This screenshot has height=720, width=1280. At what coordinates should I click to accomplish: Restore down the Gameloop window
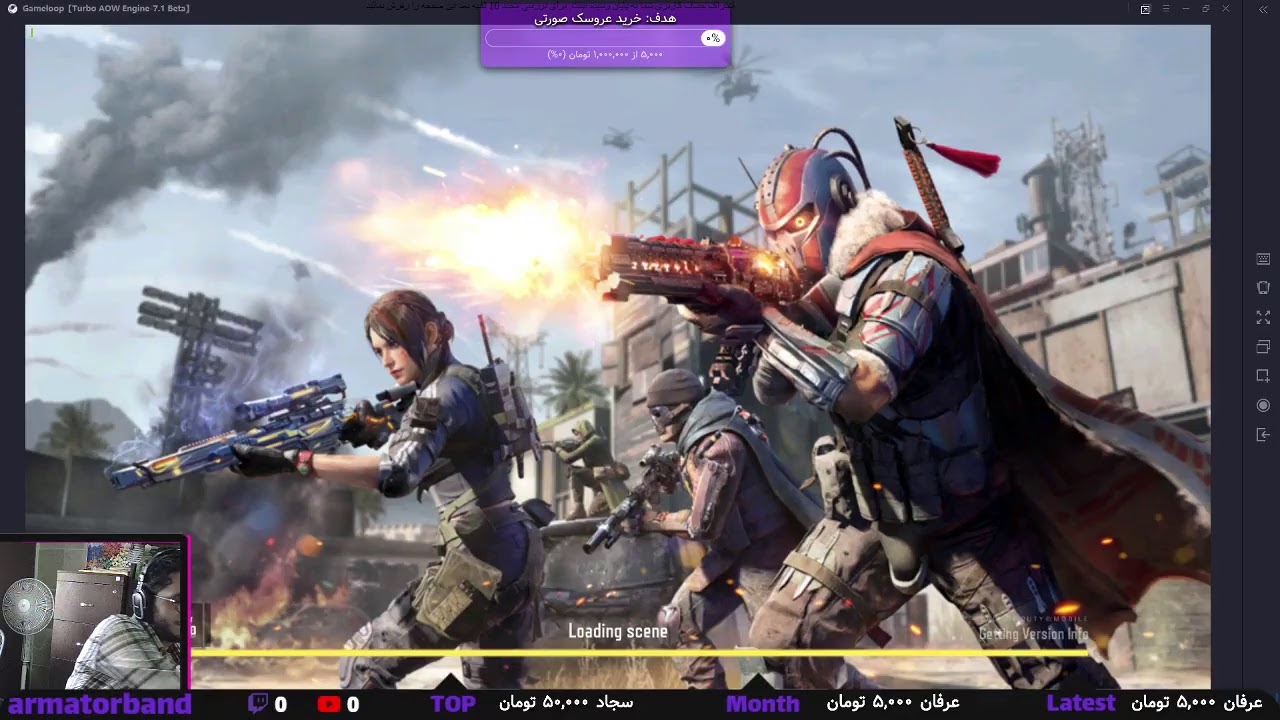(x=1206, y=9)
